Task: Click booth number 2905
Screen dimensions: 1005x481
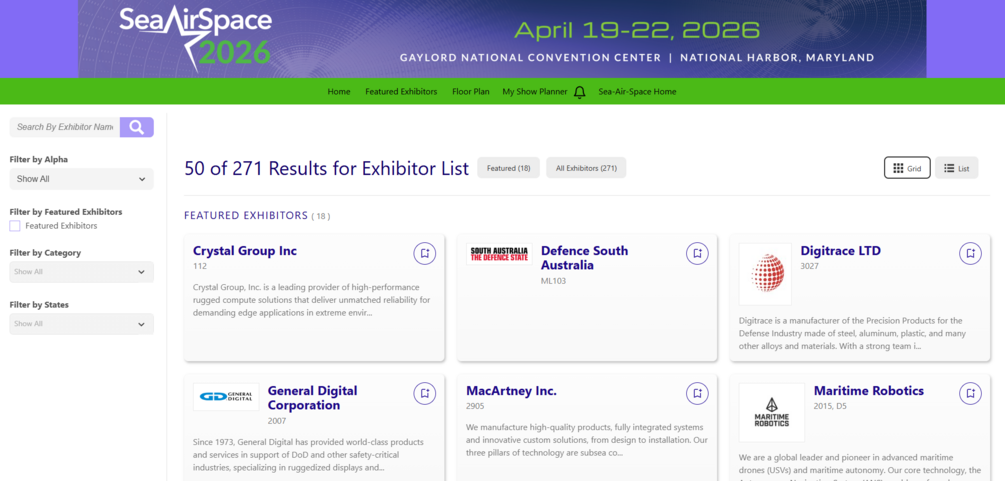Action: 475,406
